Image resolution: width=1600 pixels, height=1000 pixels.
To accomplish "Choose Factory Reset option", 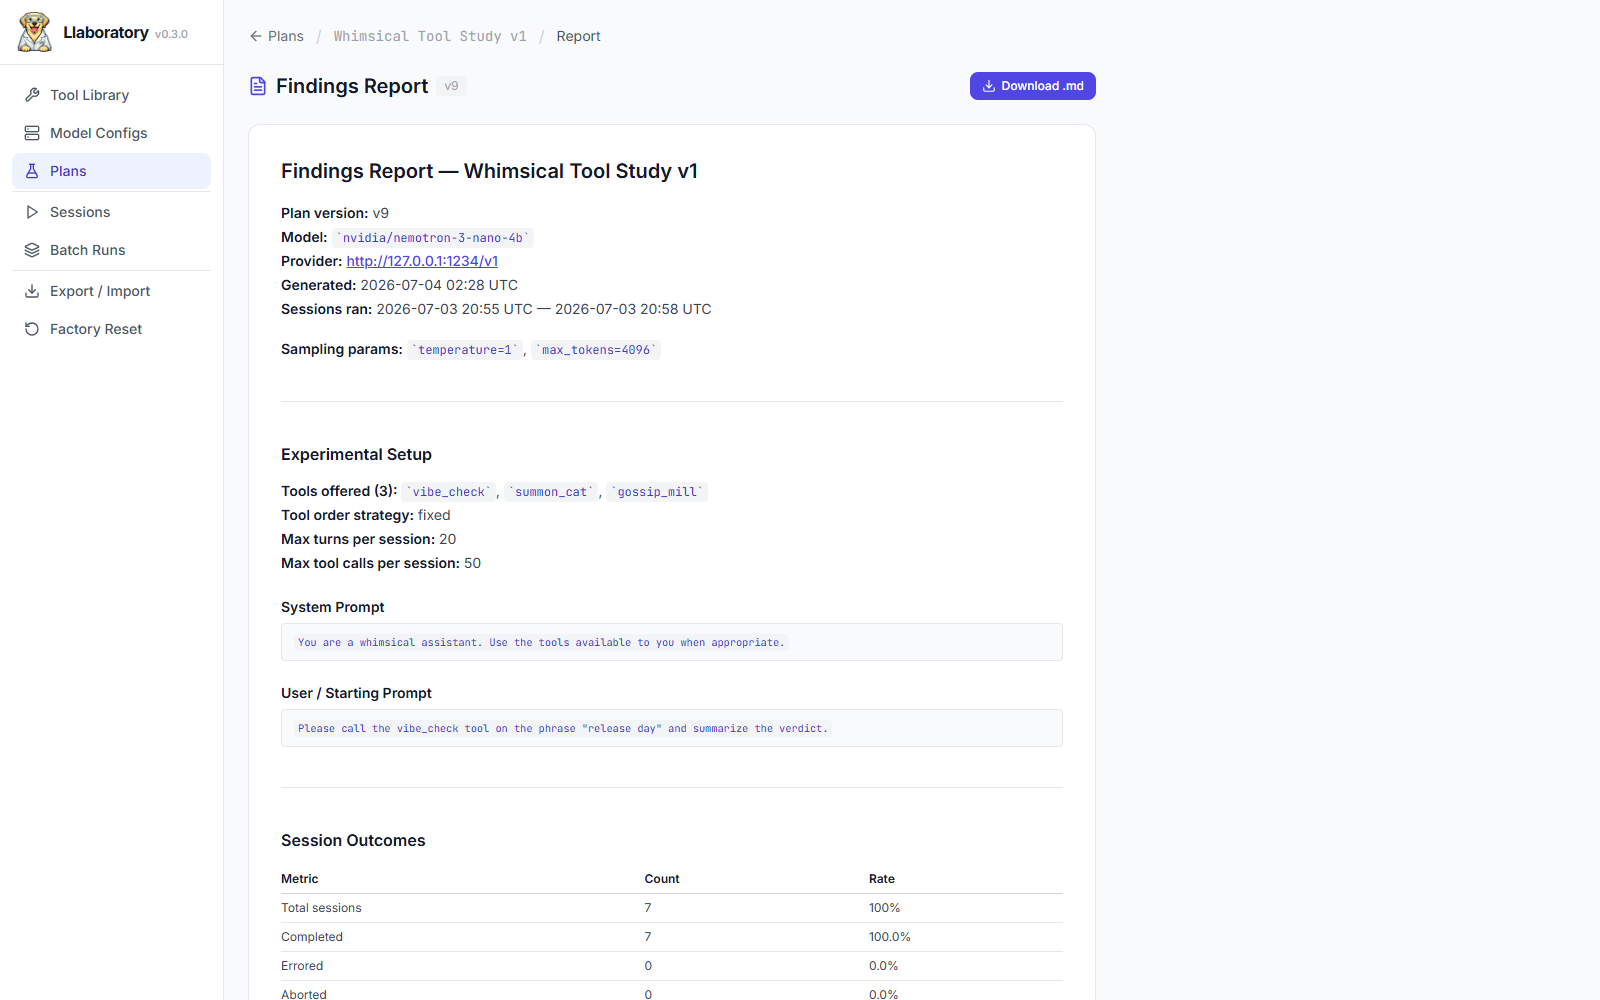I will coord(111,329).
